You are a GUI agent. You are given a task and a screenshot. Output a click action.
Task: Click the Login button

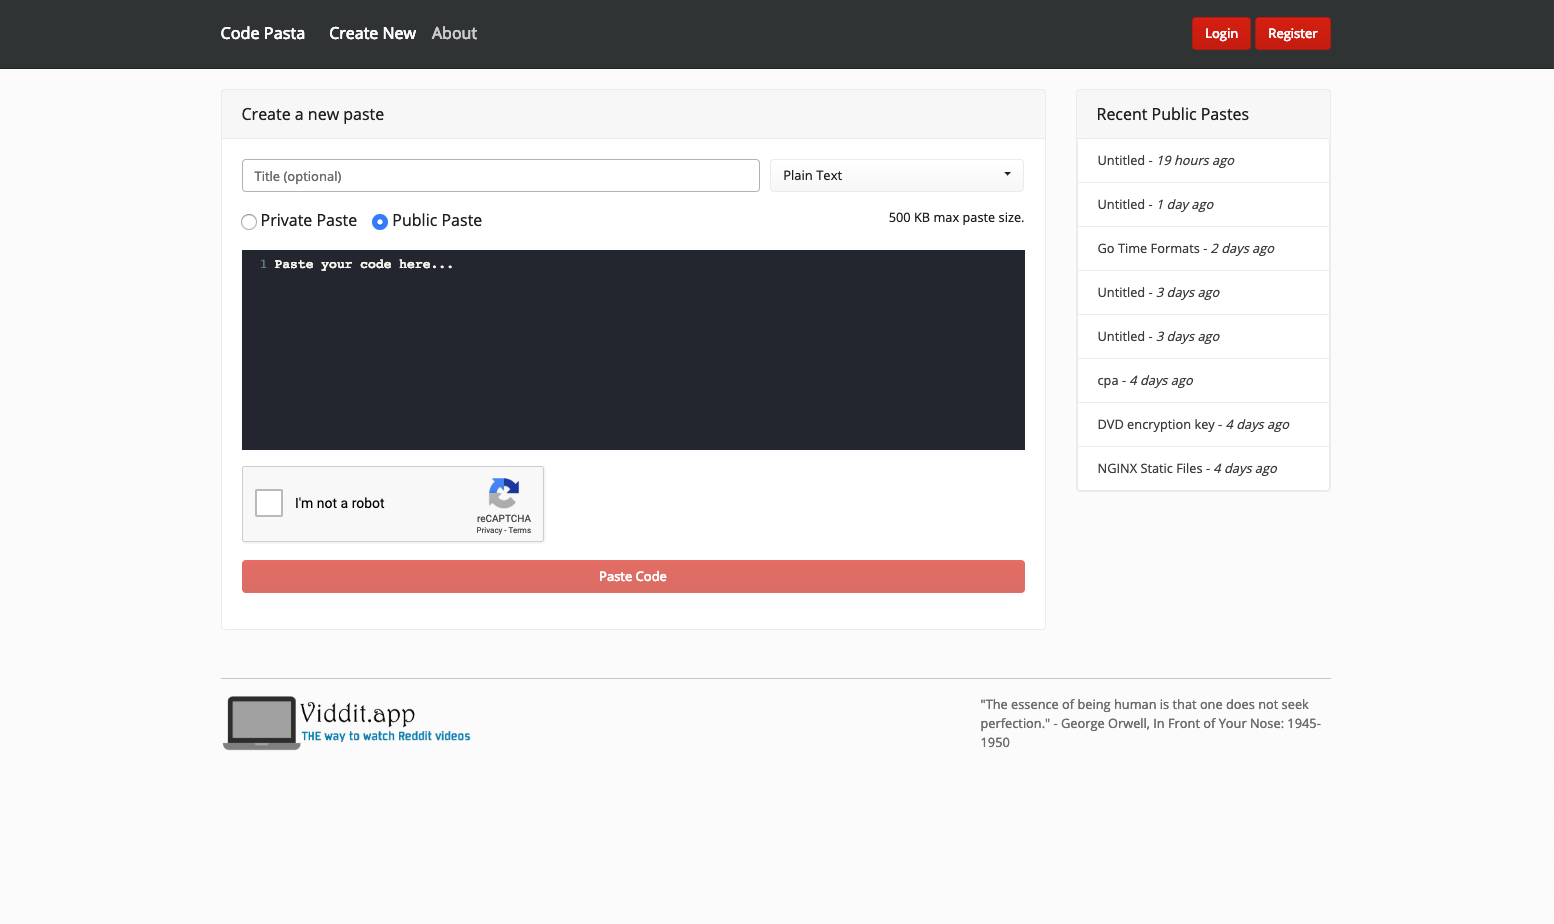click(1221, 33)
